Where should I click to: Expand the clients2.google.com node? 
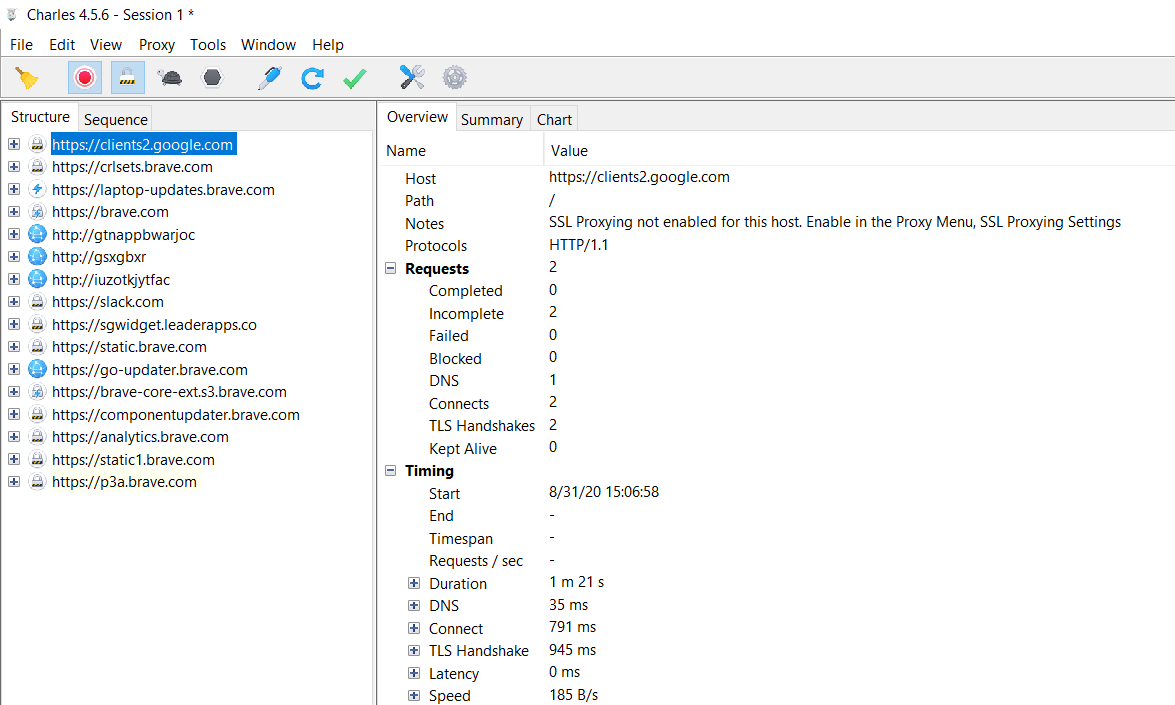point(14,144)
